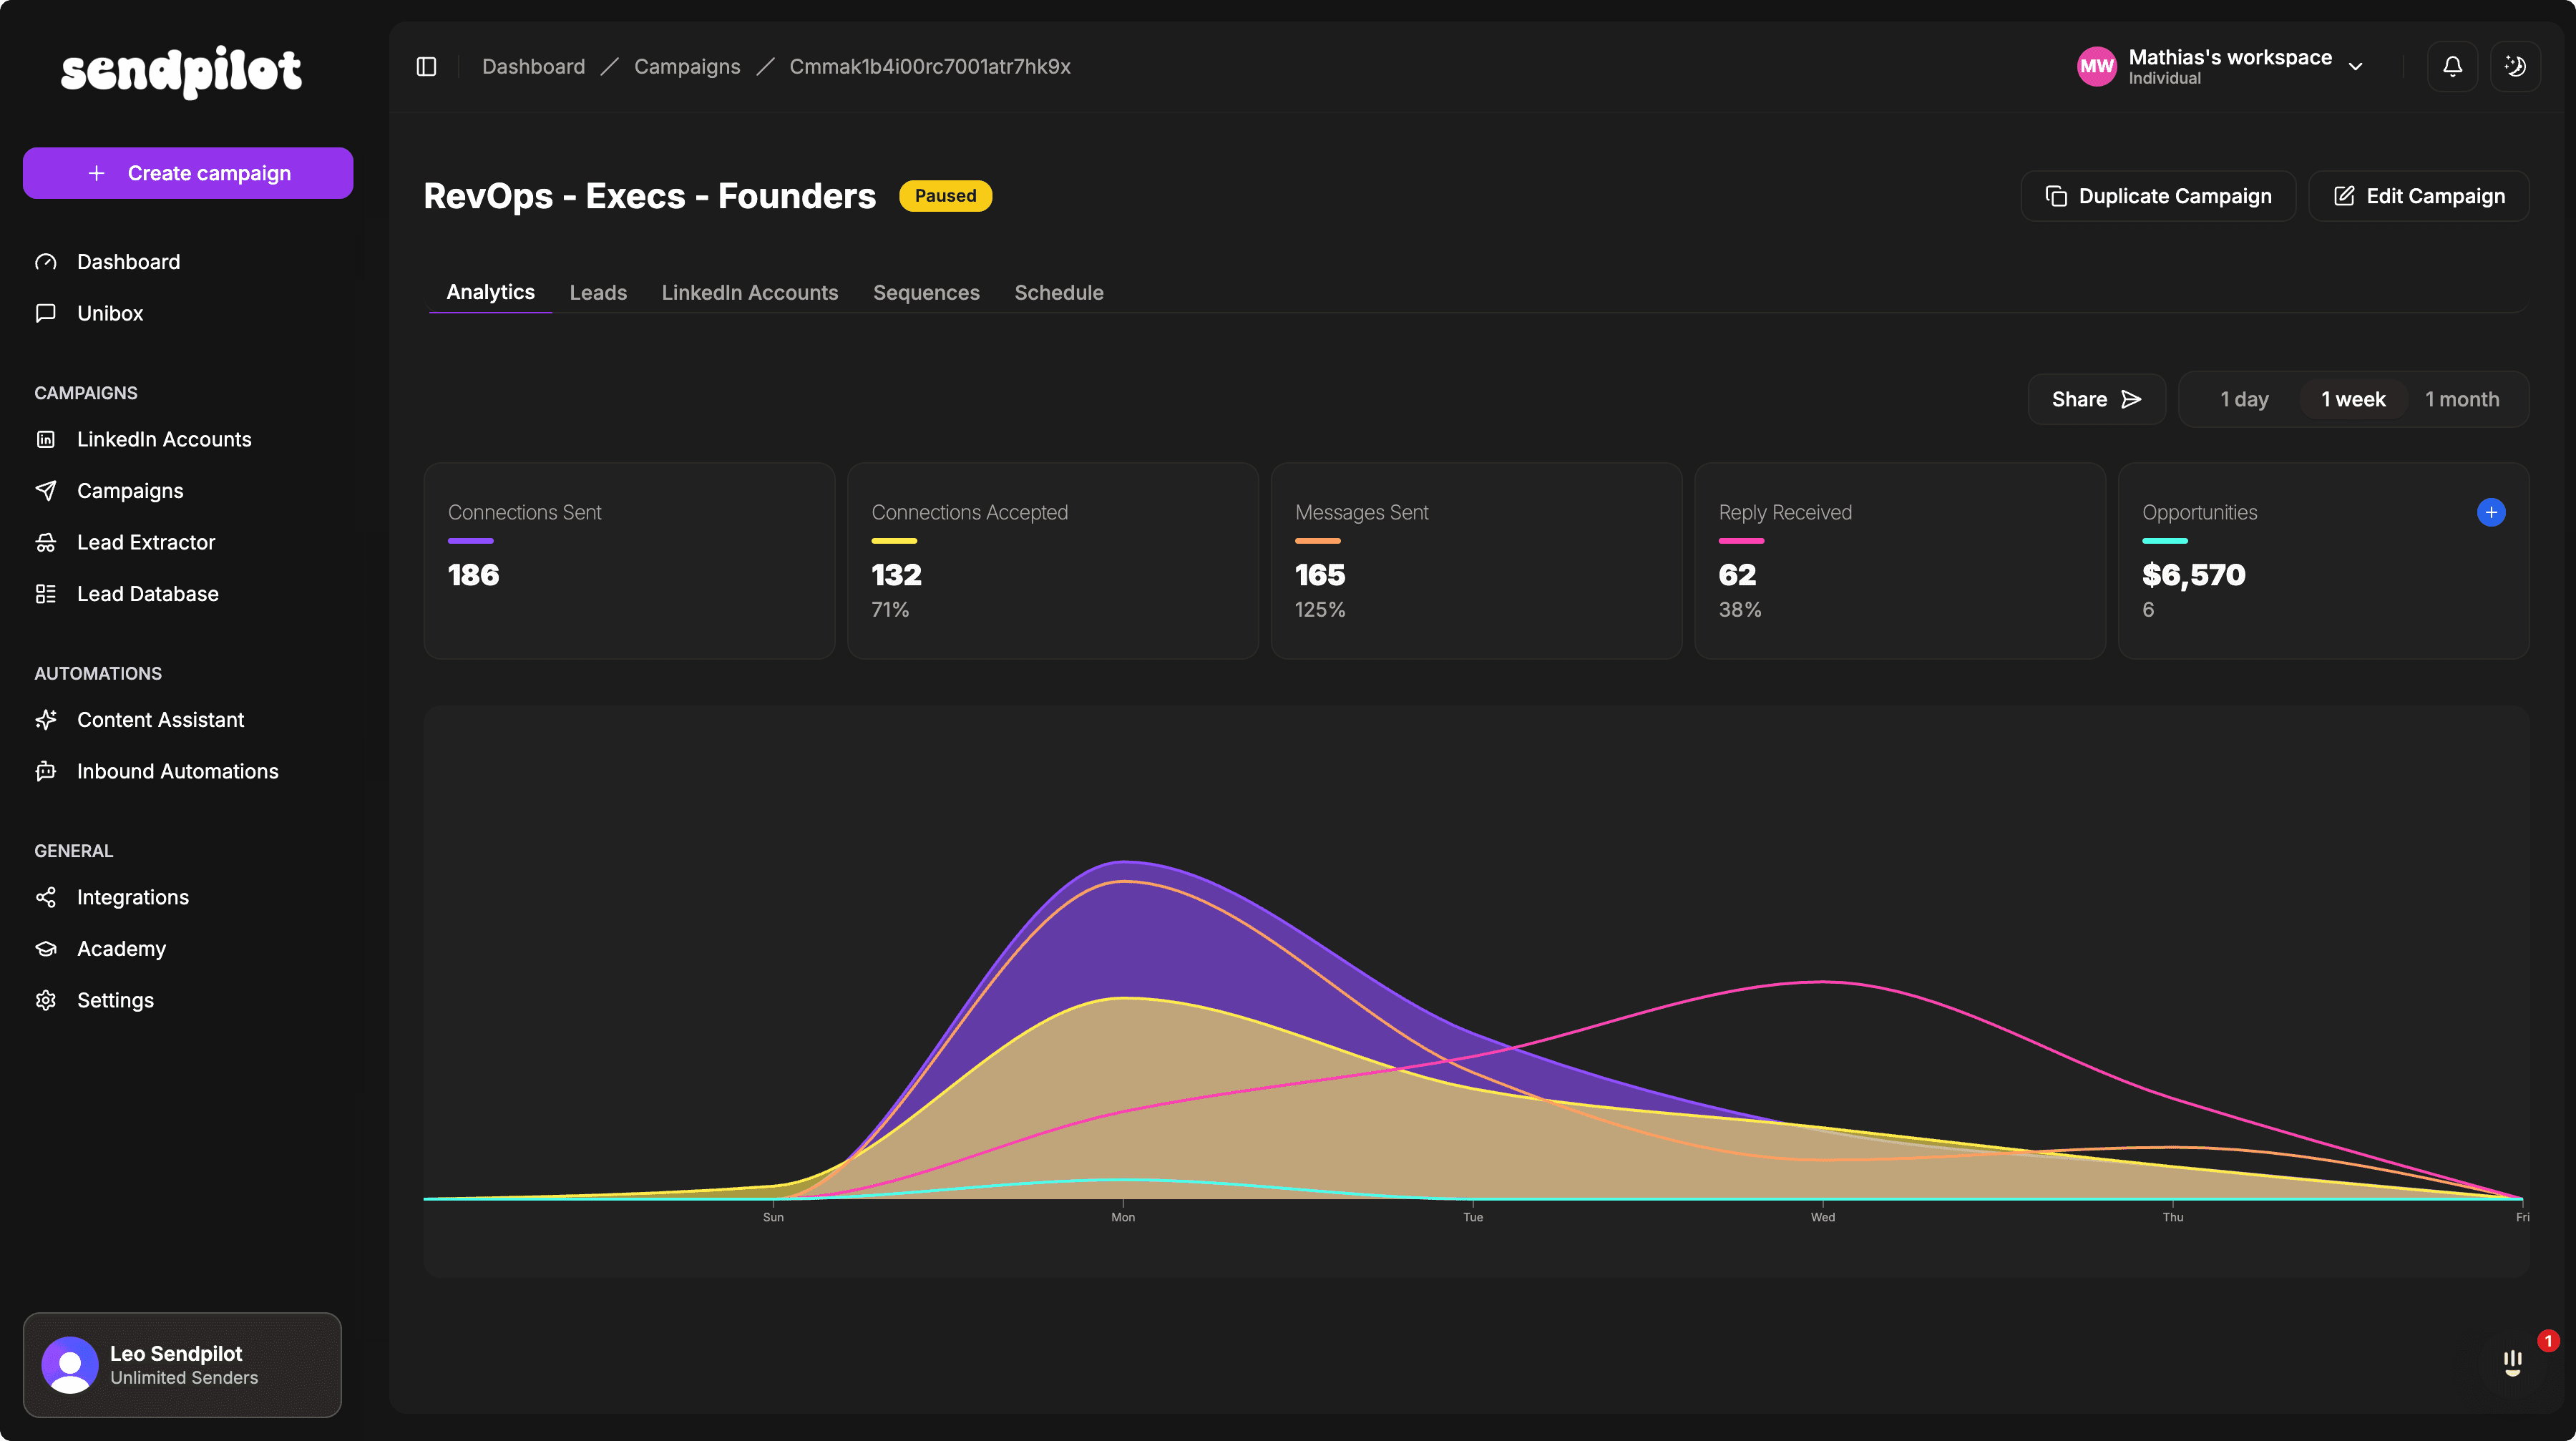Screen dimensions: 2576x1441
Task: Add opportunity with blue plus icon
Action: 2491,512
